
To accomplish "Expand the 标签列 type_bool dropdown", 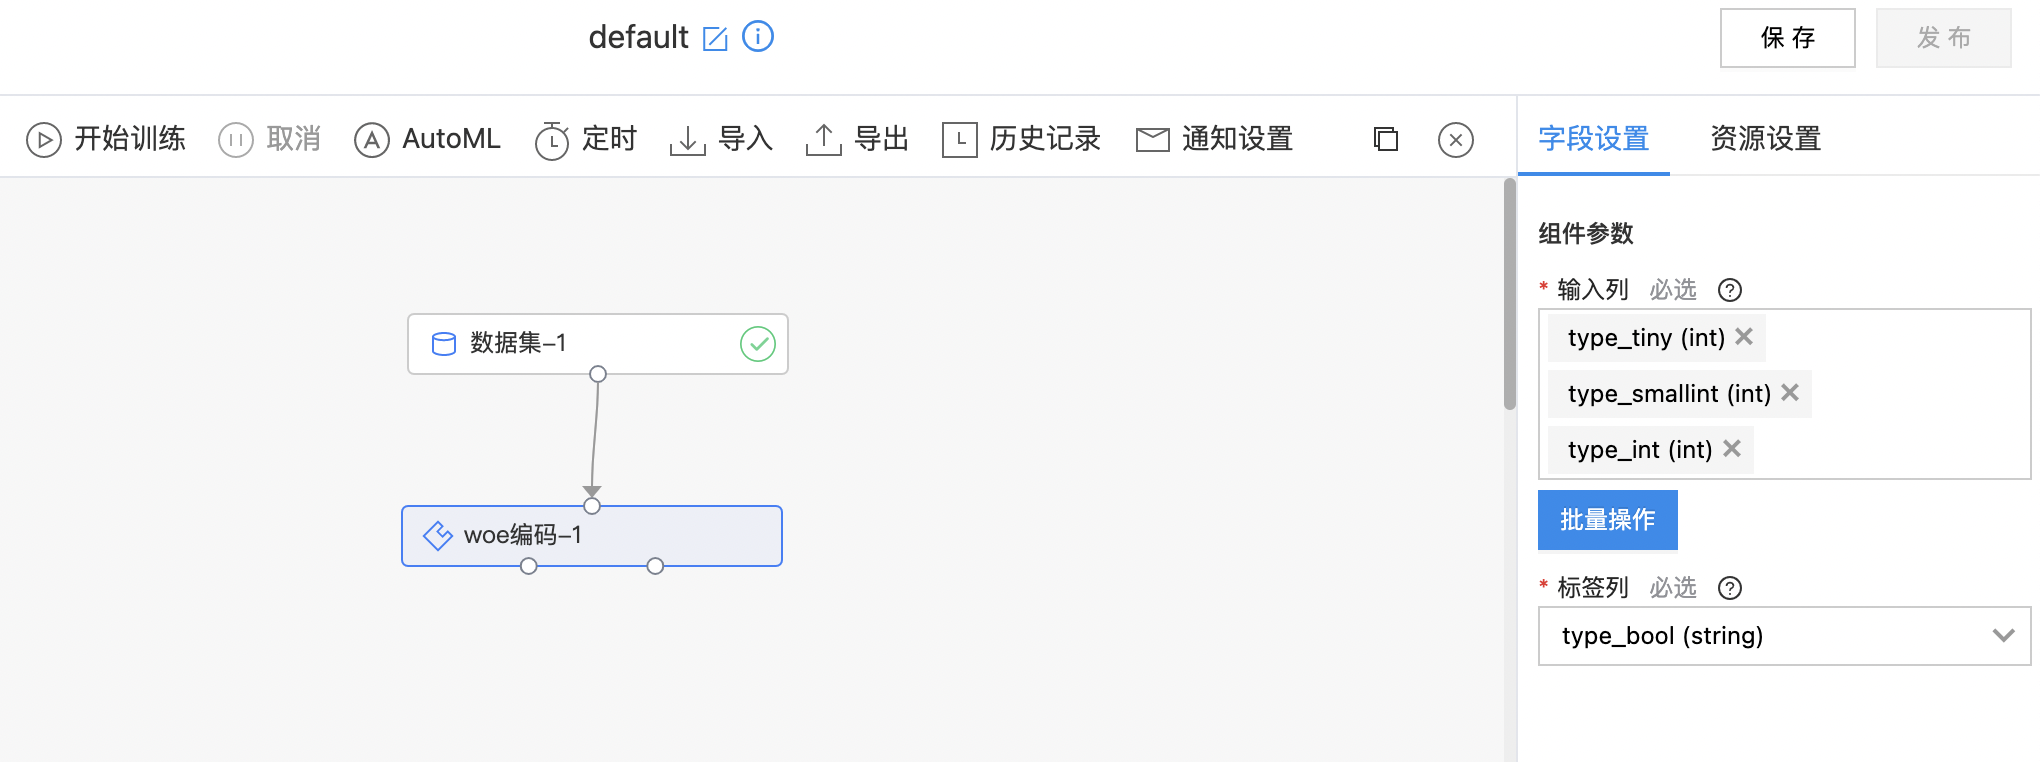I will (x=1784, y=636).
